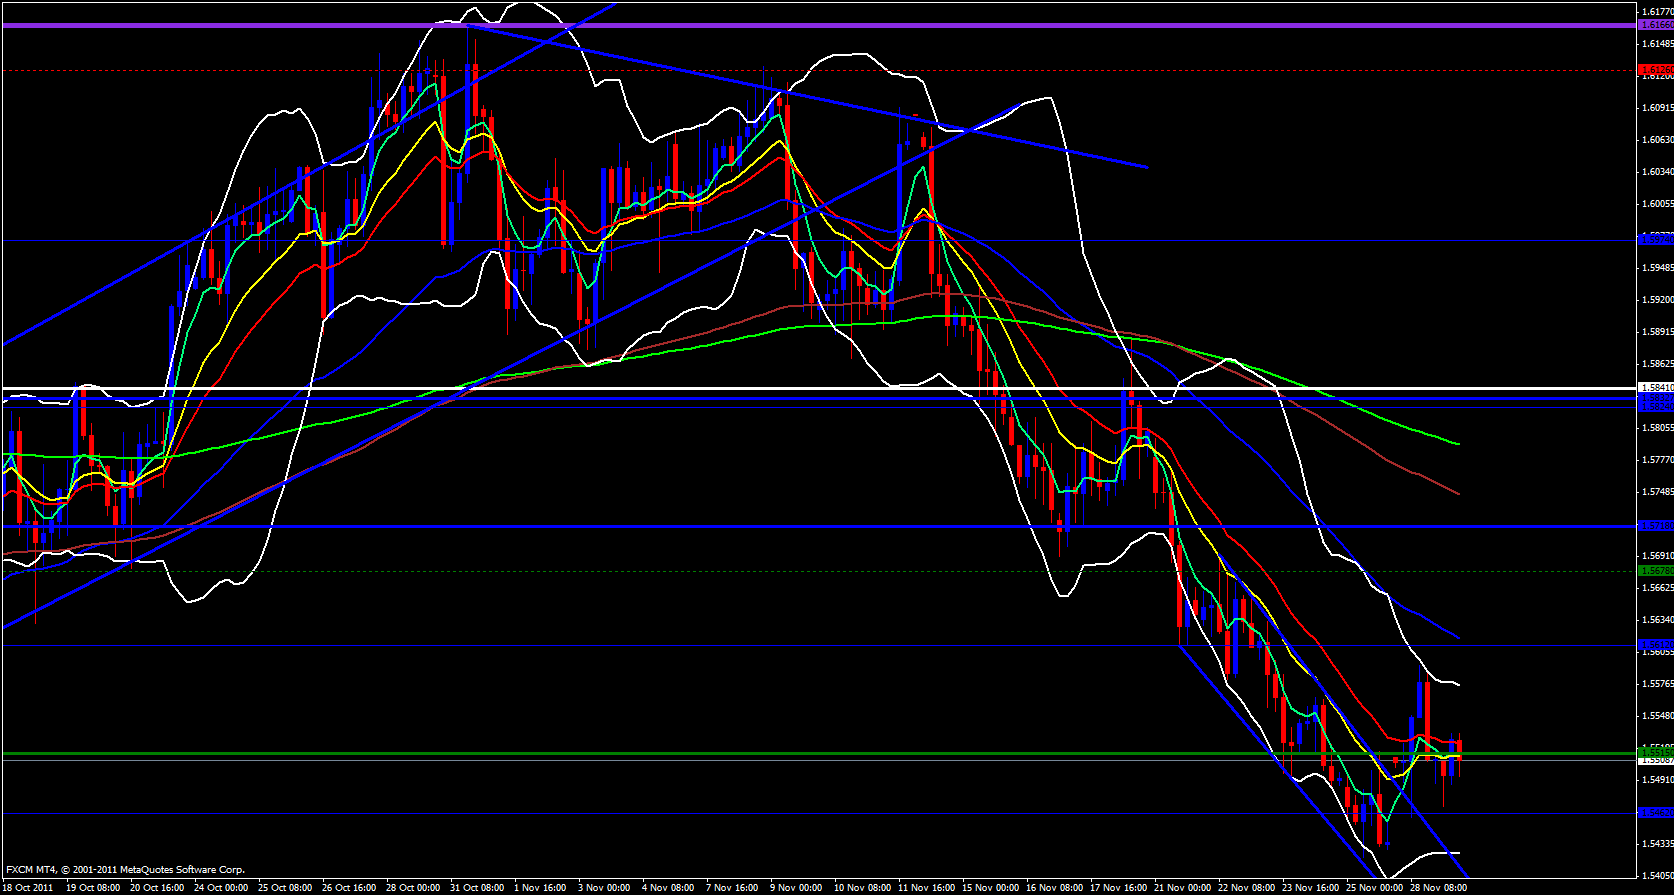Select the 9 Nov 00:00 time marker
The width and height of the screenshot is (1674, 895).
797,888
